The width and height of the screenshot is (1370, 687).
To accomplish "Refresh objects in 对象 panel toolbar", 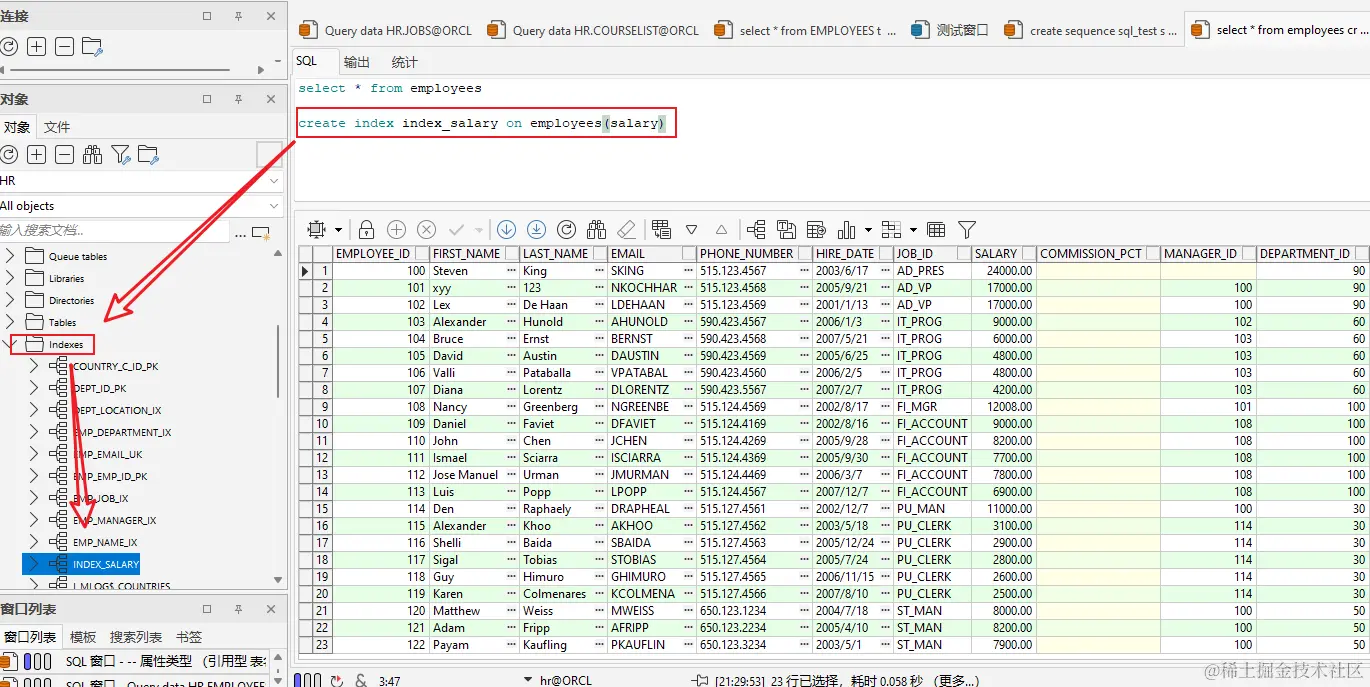I will [8, 155].
